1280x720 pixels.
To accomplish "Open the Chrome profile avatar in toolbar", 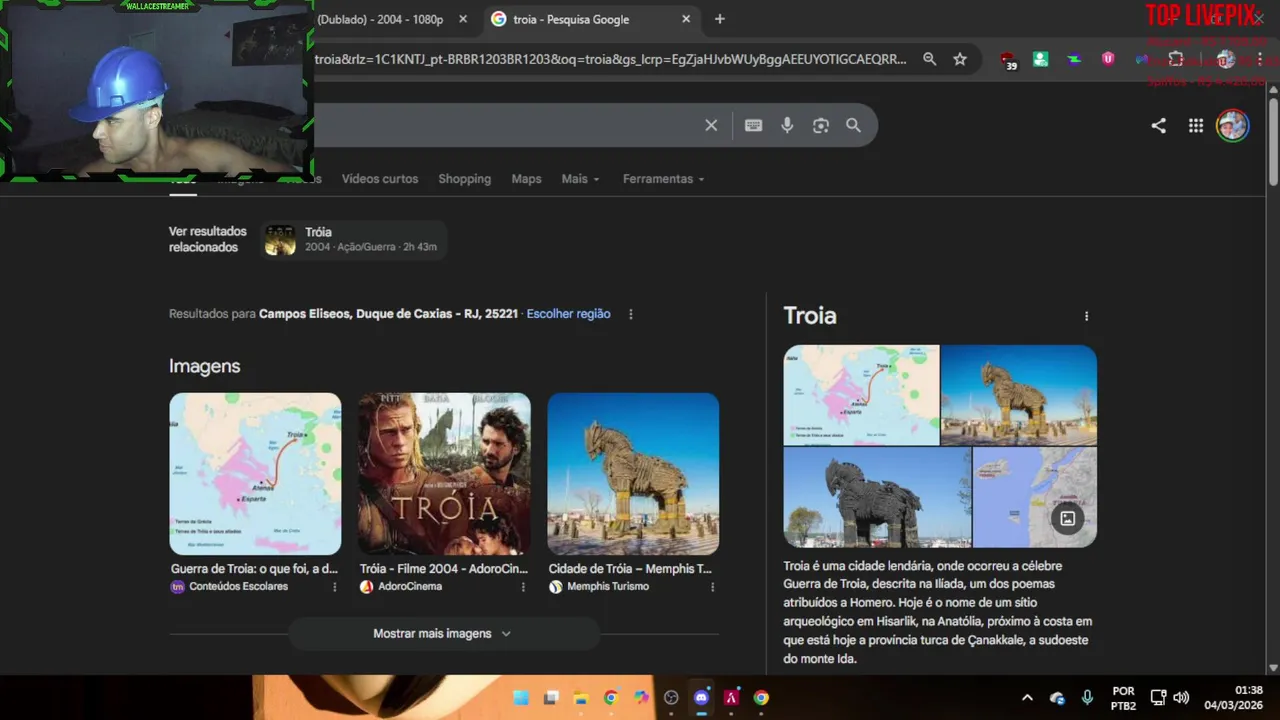I will click(x=1226, y=59).
